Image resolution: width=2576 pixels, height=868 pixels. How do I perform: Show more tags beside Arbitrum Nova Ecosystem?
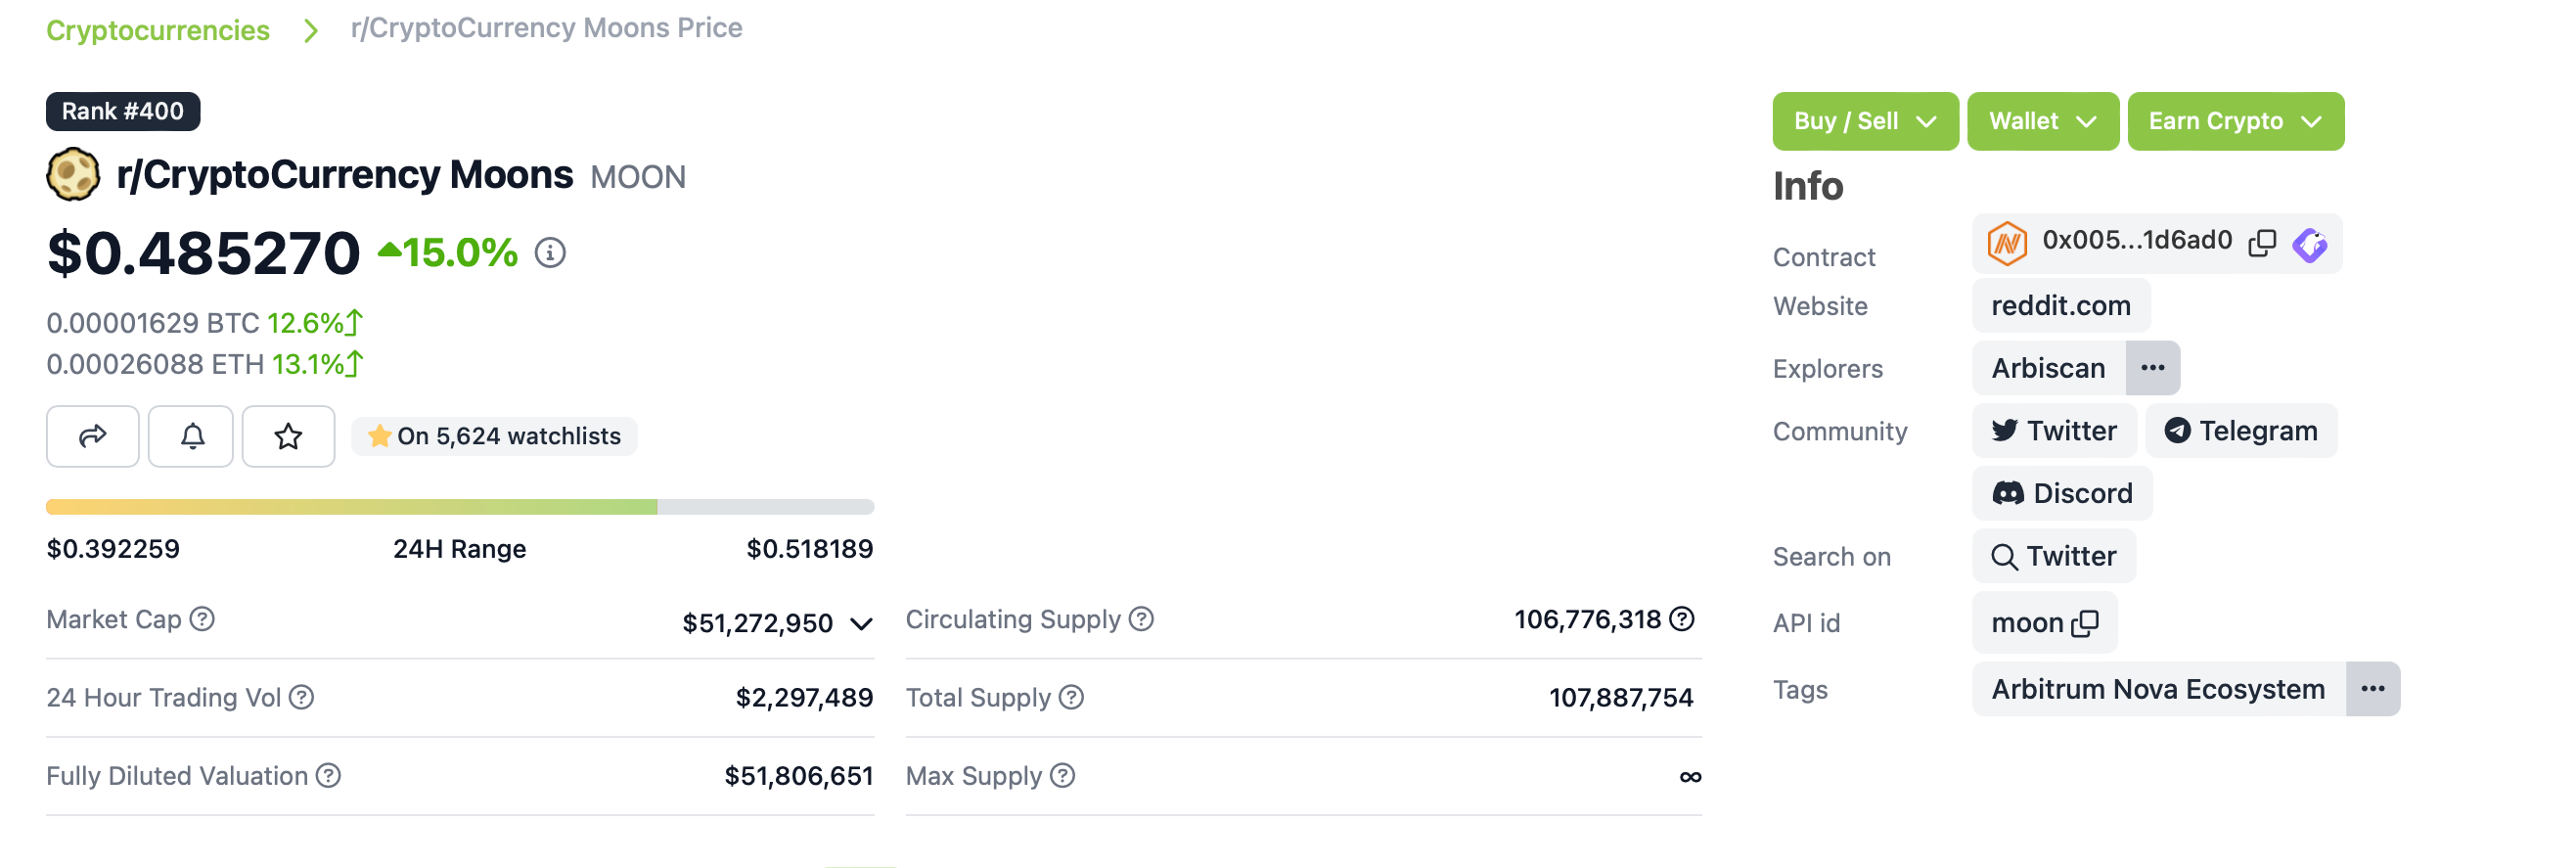tap(2372, 689)
